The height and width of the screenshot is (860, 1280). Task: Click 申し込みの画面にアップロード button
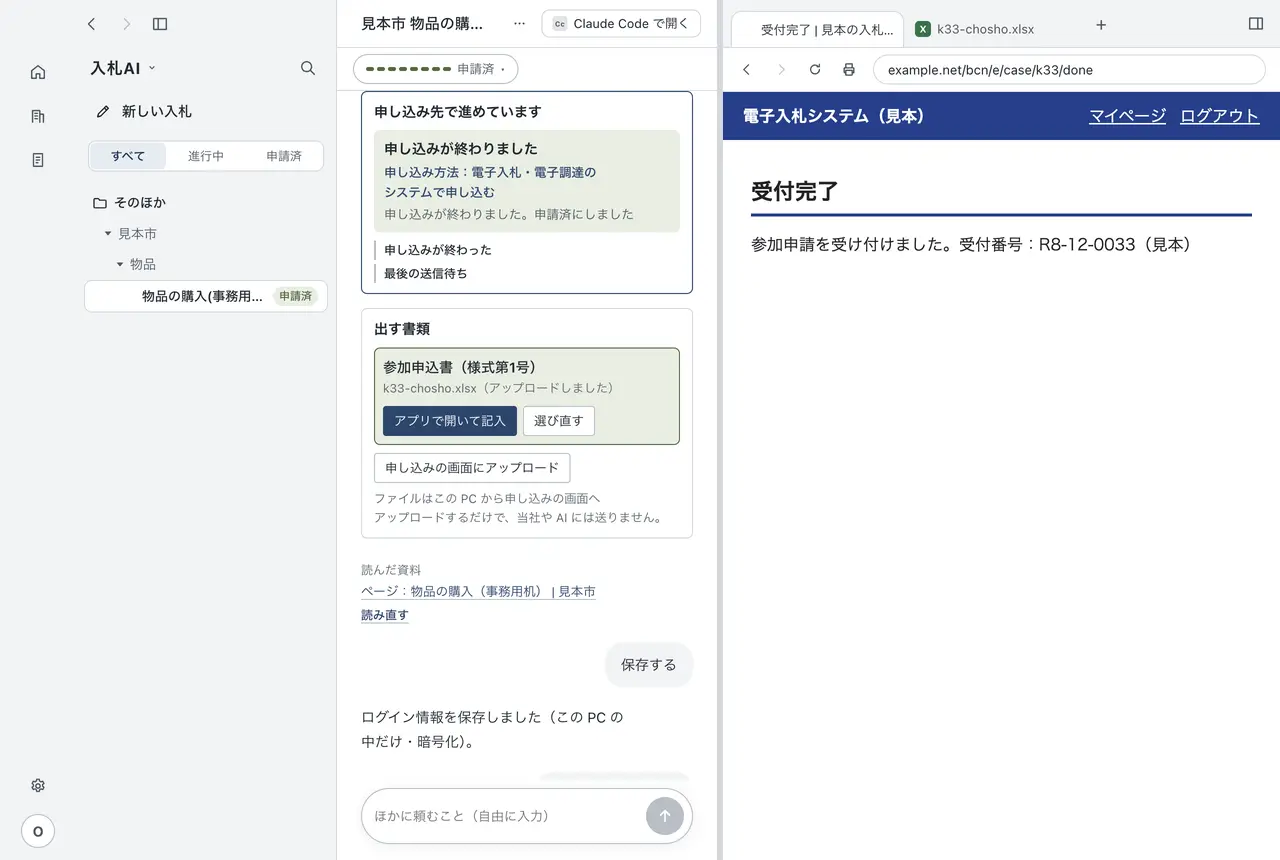[x=472, y=468]
